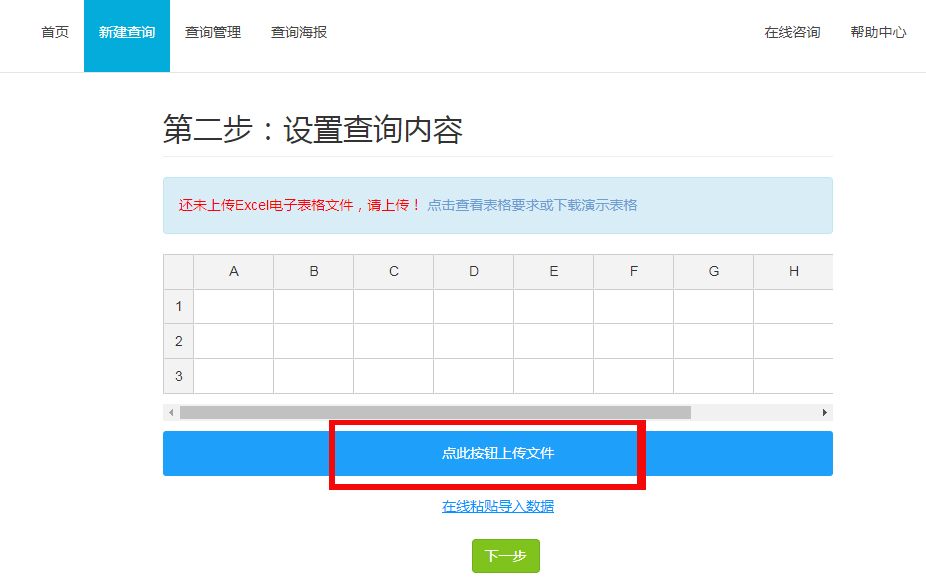Viewport: 926px width, 581px height.
Task: Click the horizontal scrollbar right arrow
Action: [x=825, y=412]
